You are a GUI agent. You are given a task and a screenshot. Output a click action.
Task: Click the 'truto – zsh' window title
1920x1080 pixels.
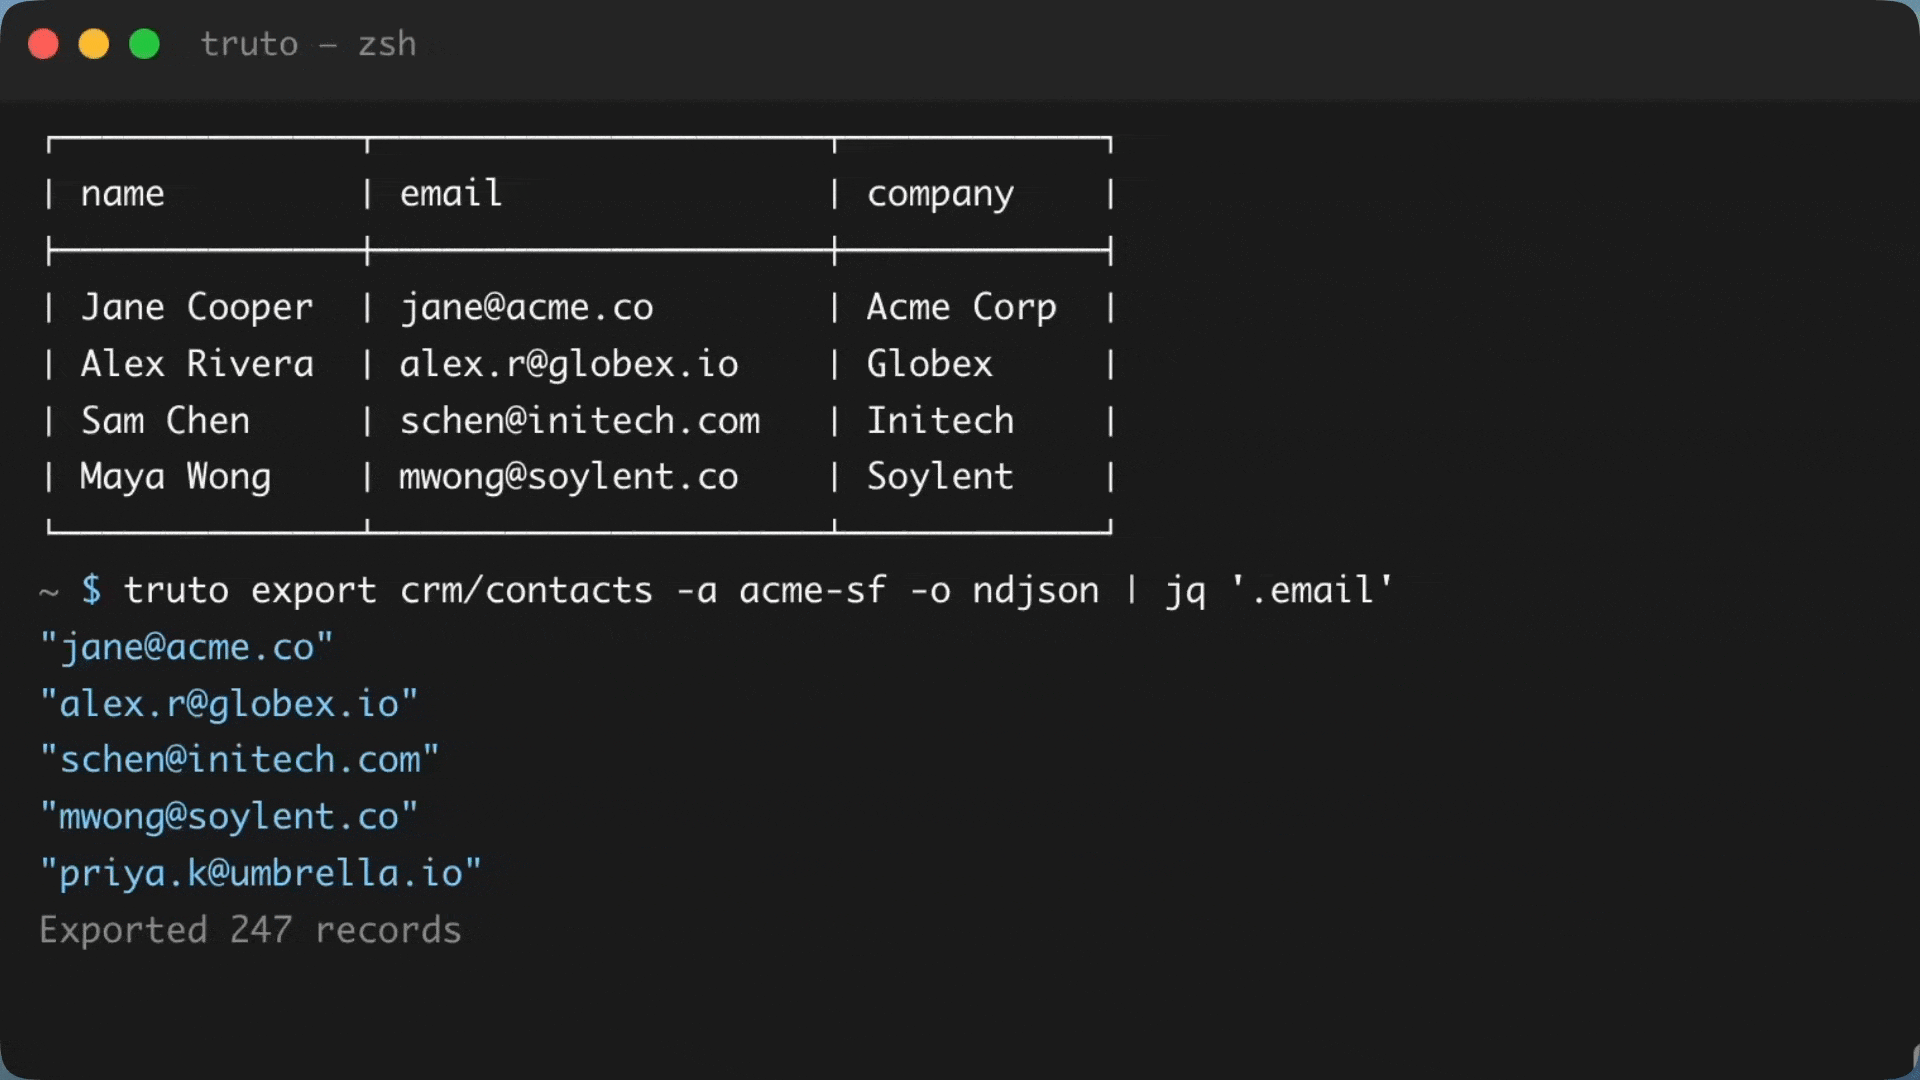pyautogui.click(x=308, y=44)
